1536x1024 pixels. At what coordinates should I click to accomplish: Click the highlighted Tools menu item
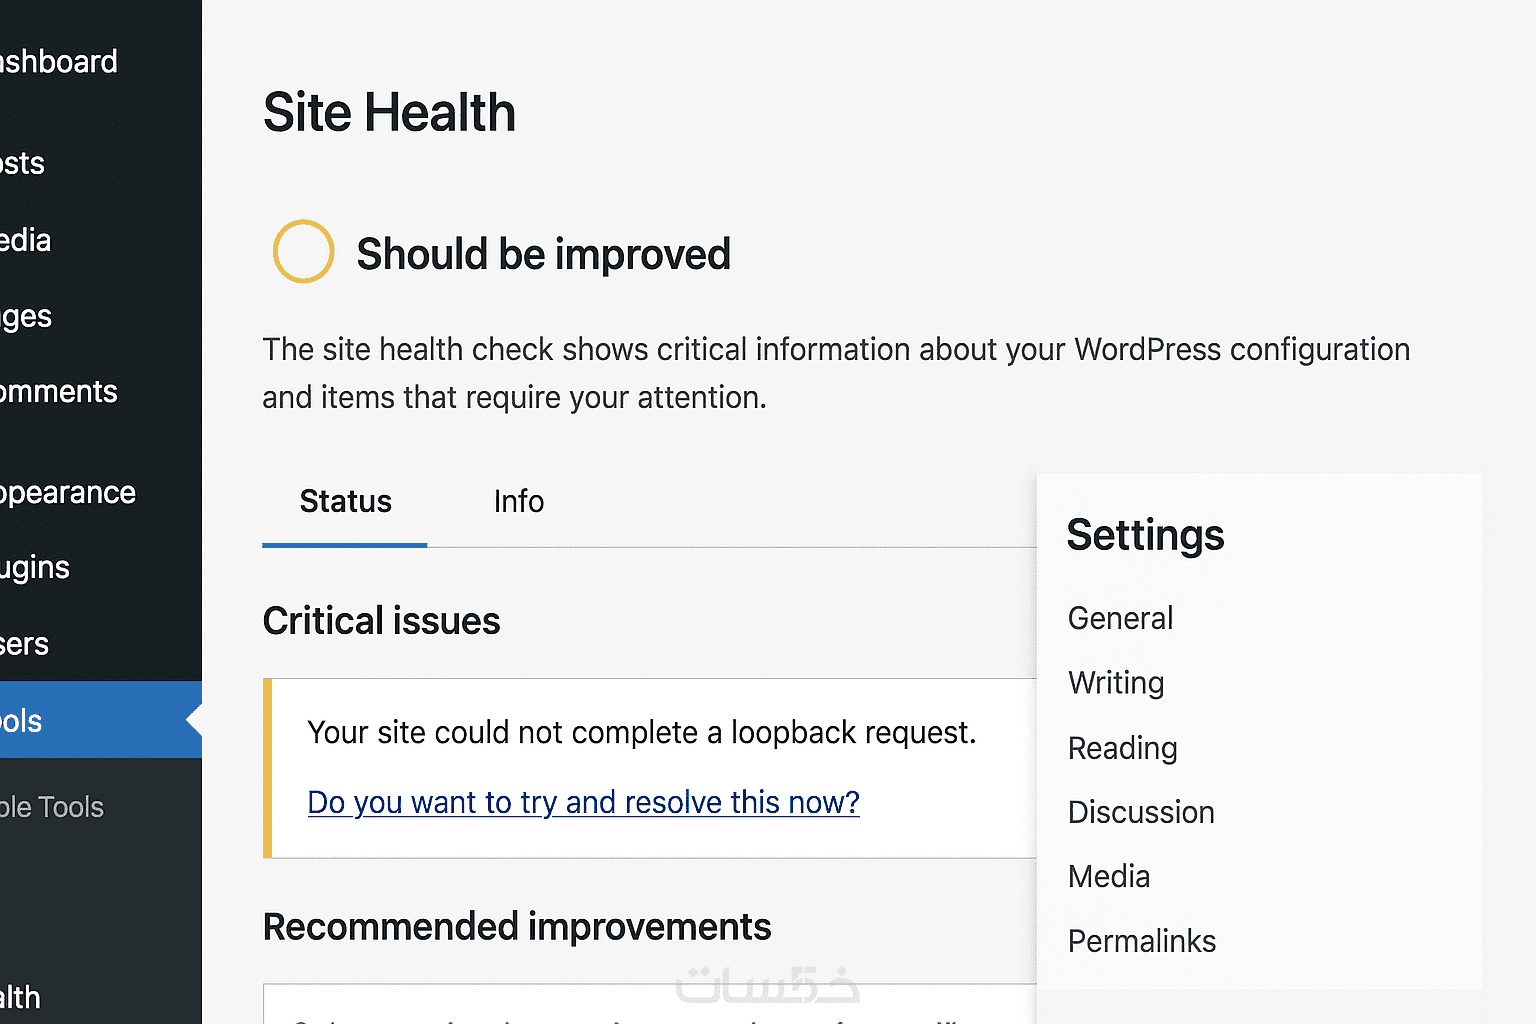click(22, 721)
